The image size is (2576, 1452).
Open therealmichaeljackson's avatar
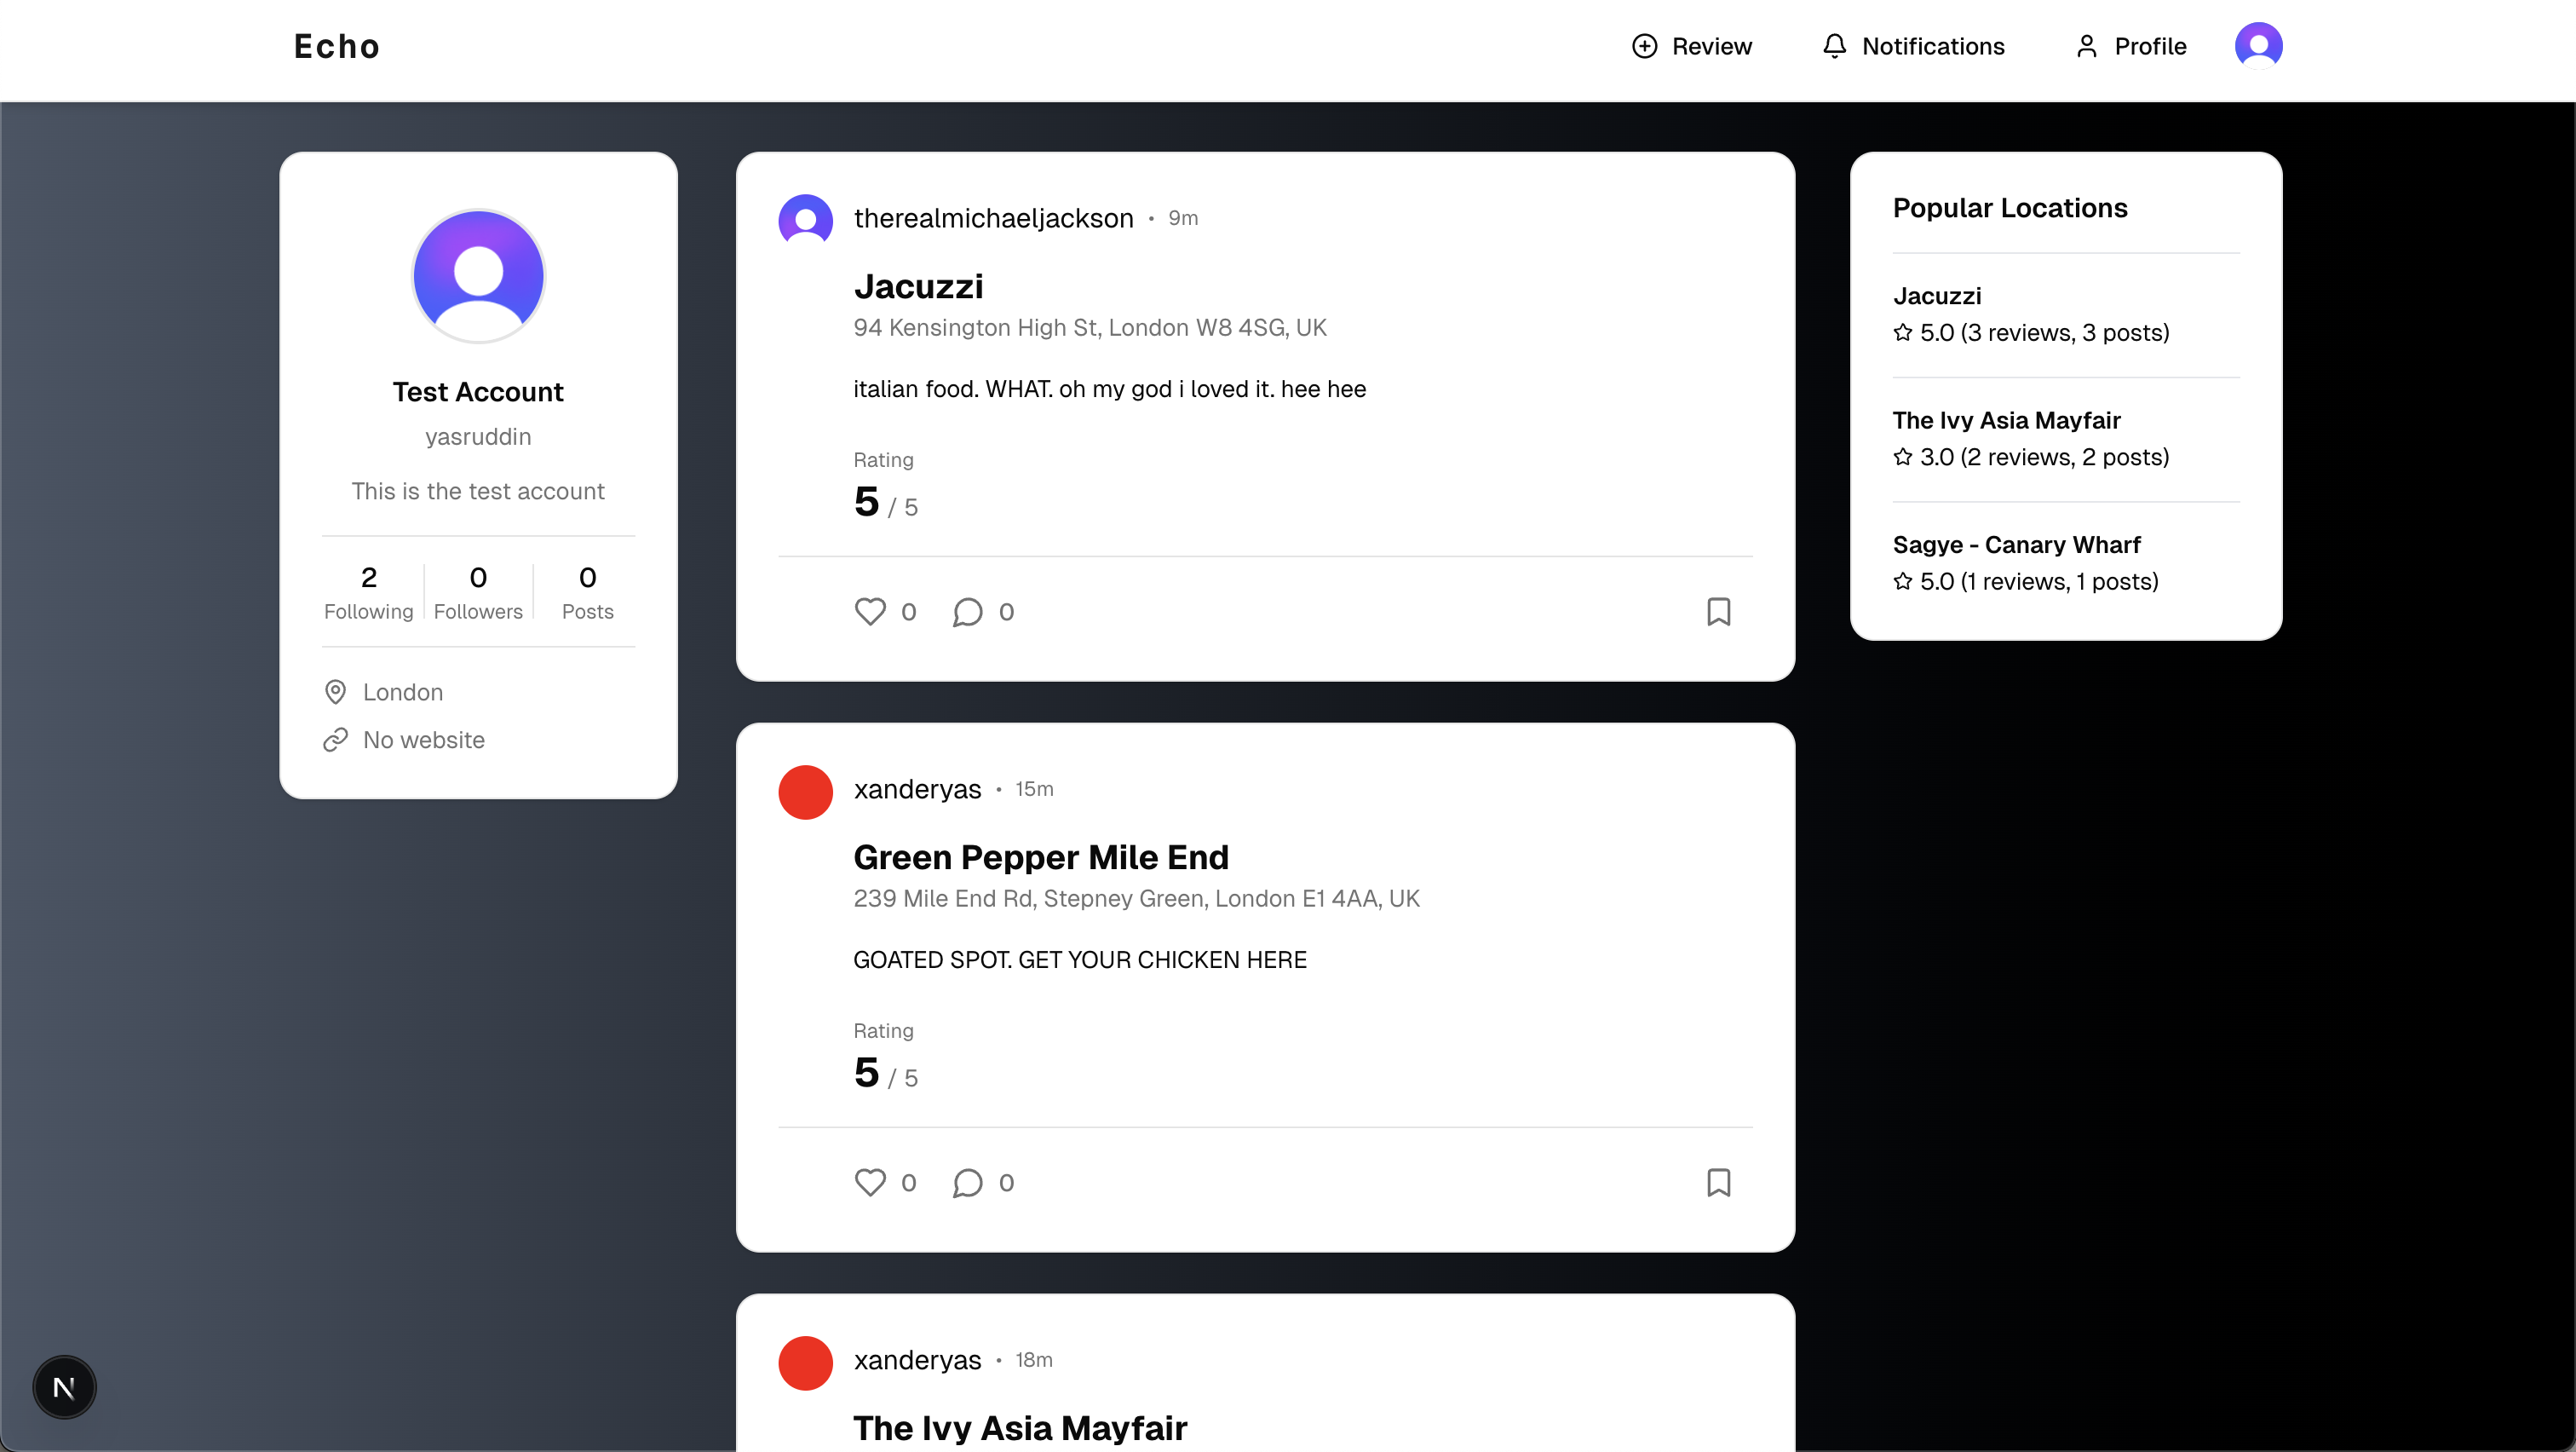coord(805,219)
